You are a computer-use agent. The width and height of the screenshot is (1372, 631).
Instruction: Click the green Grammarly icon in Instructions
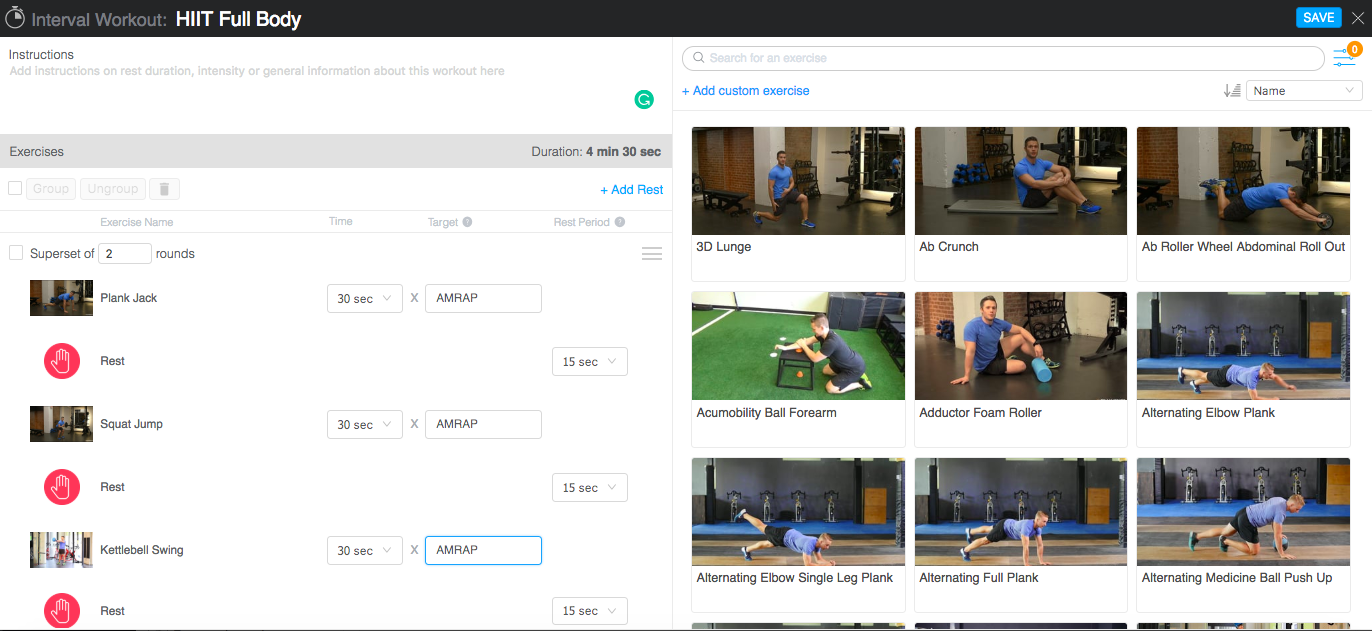(644, 99)
